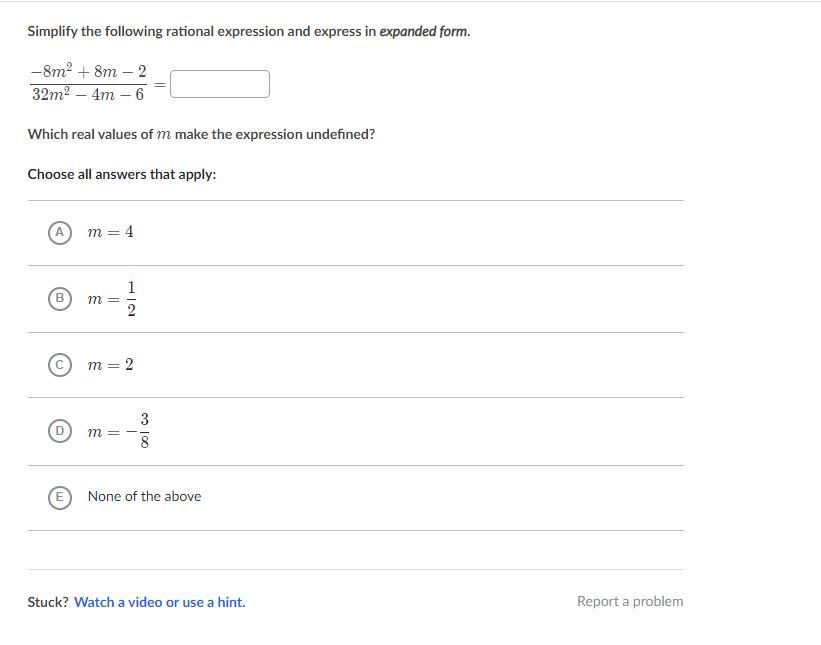The image size is (821, 645).
Task: Click the 'Which real values of m' question
Action: (x=202, y=135)
